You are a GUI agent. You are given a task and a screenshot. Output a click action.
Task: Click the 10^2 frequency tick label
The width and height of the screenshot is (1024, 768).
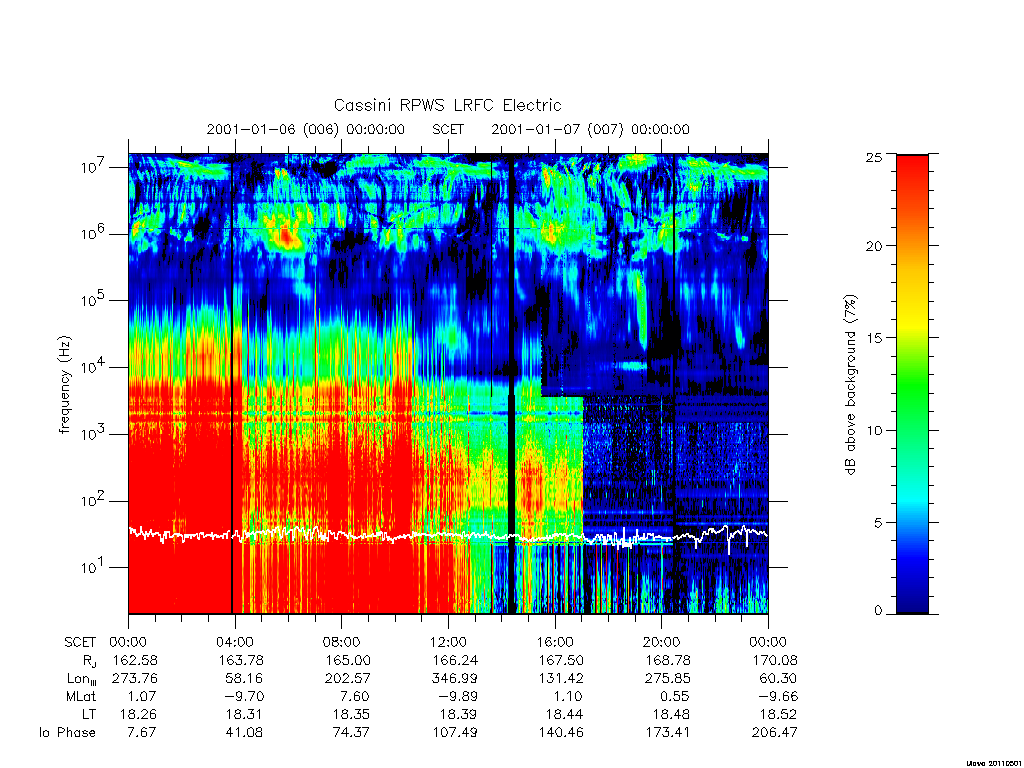pyautogui.click(x=93, y=501)
